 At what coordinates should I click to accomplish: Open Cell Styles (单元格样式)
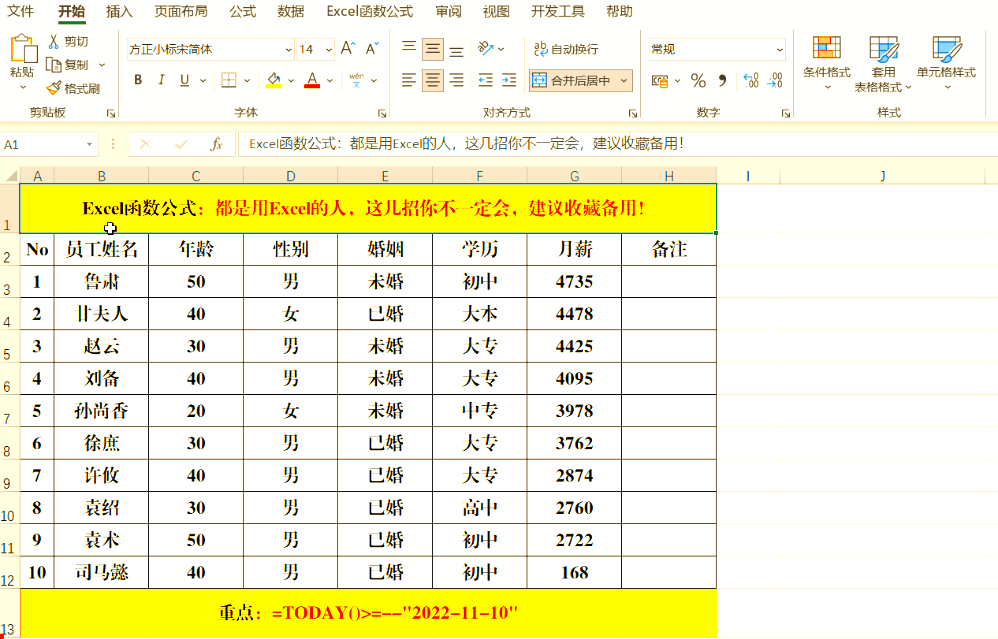coord(946,62)
